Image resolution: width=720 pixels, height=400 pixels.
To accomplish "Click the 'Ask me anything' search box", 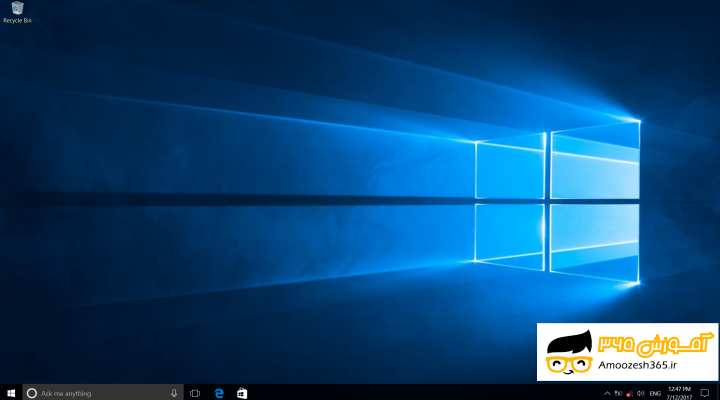I will click(x=103, y=393).
